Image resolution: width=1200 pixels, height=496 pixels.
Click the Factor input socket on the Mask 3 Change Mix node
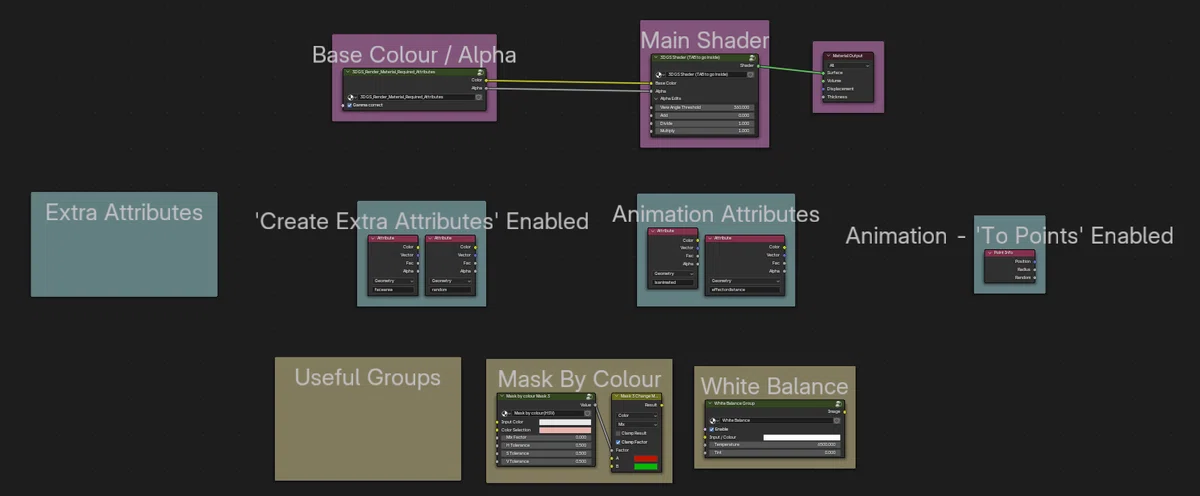click(x=611, y=450)
